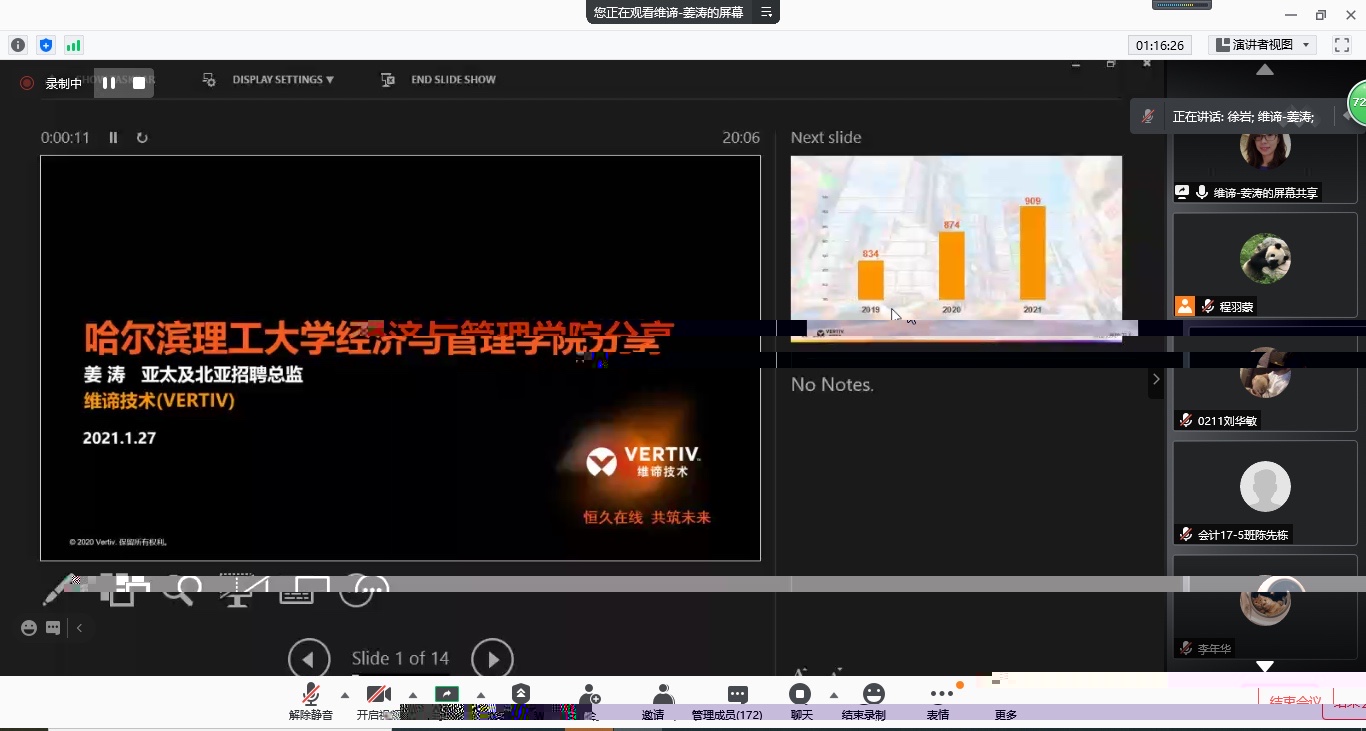Expand video options arrow beside camera
The image size is (1366, 731).
coord(413,695)
